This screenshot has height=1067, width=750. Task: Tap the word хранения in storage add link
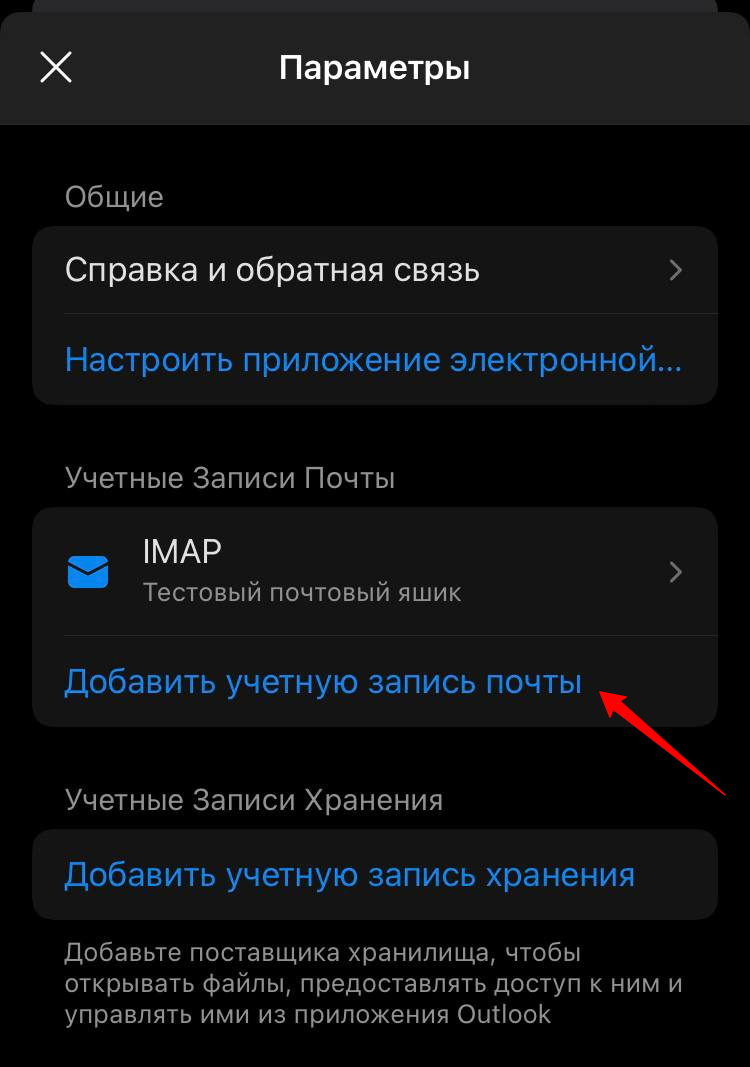(x=560, y=876)
